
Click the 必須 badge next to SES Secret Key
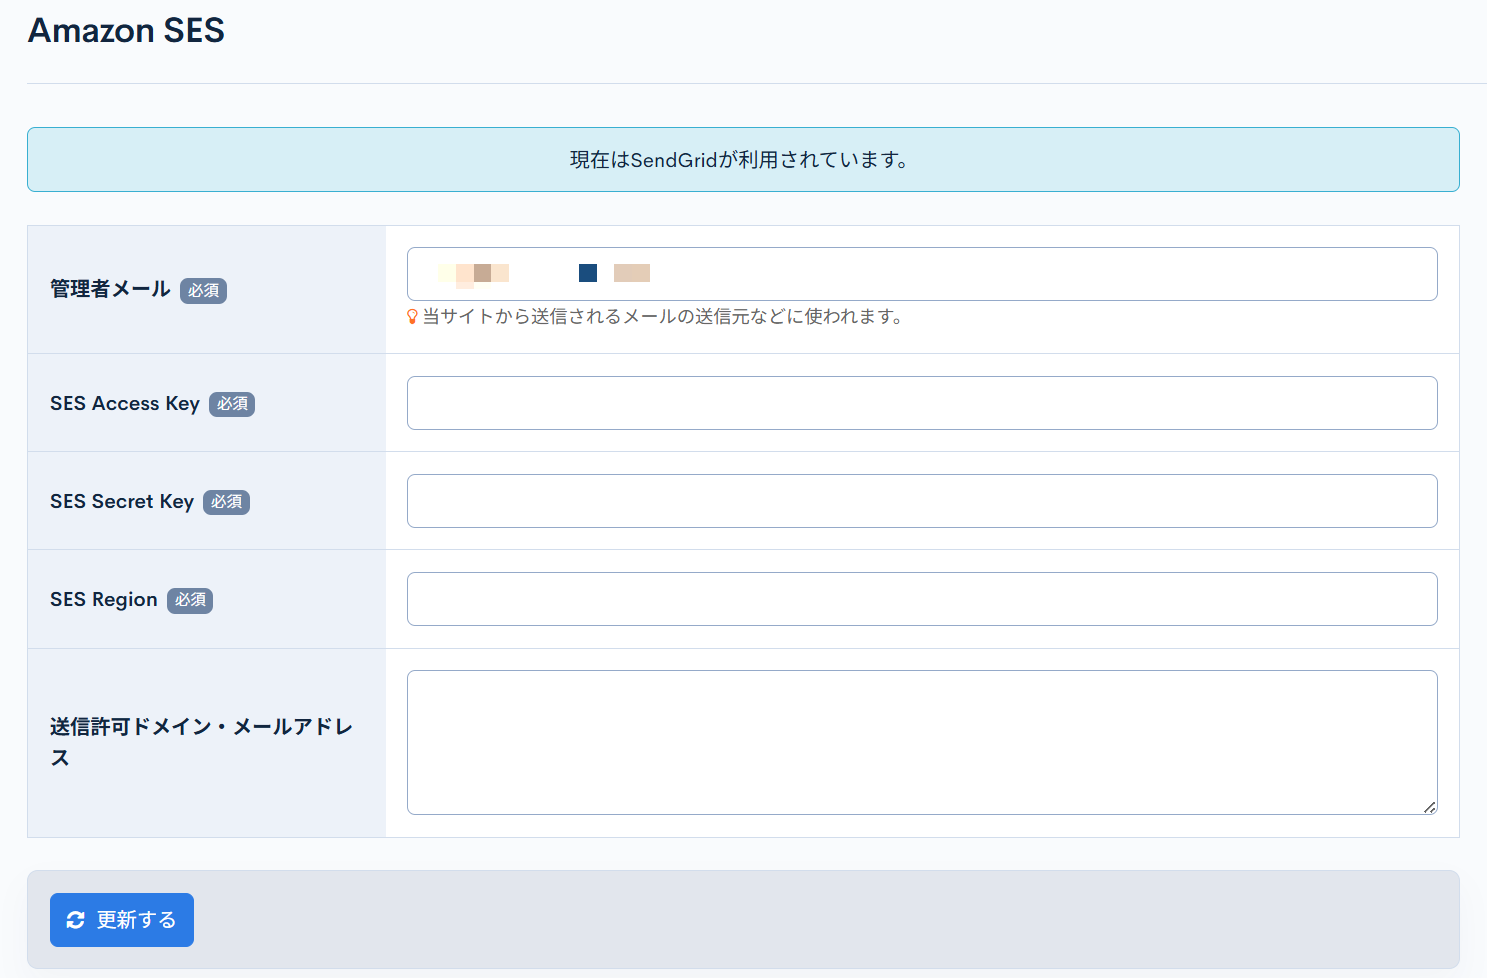[x=226, y=502]
